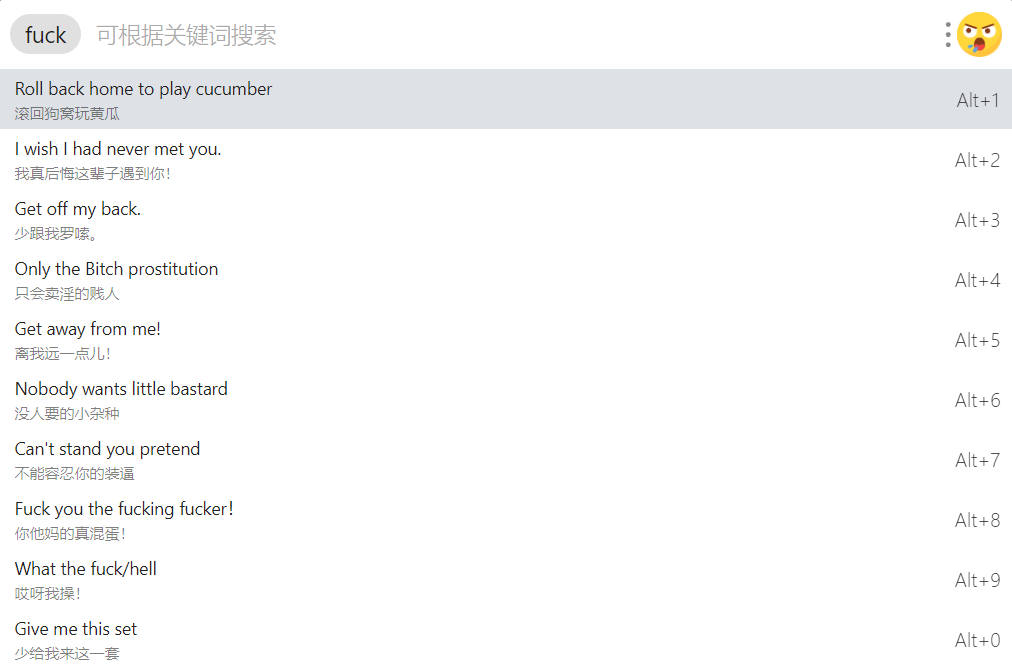The height and width of the screenshot is (667, 1012).
Task: Click the Alt+1 shortcut label
Action: coord(978,100)
